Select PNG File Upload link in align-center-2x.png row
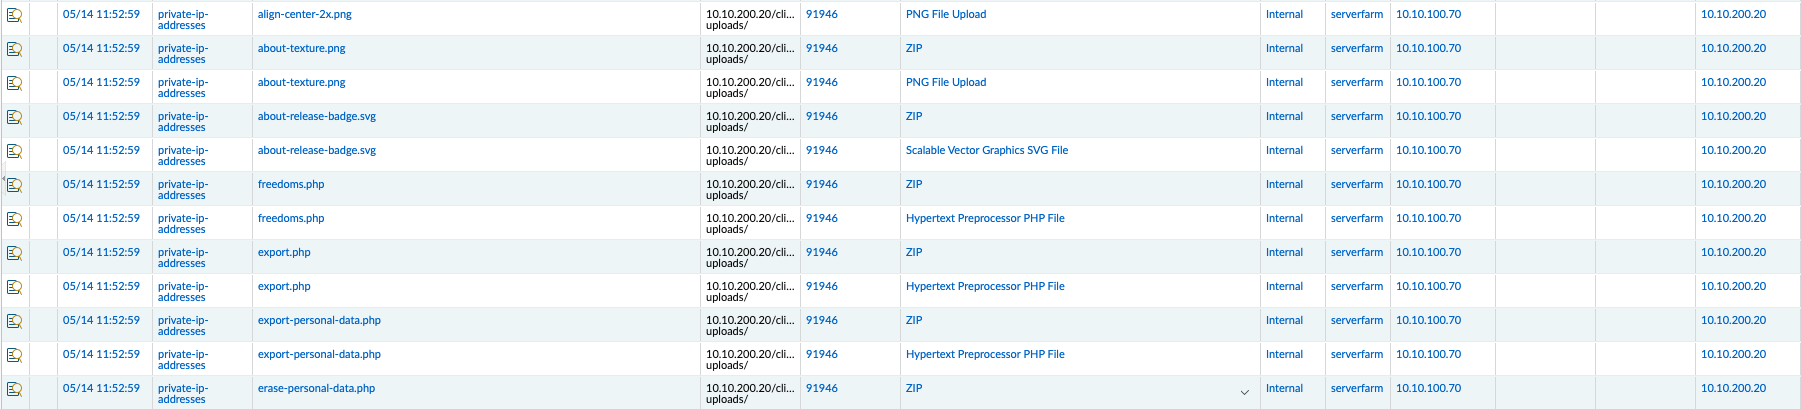Image resolution: width=1801 pixels, height=409 pixels. (945, 15)
